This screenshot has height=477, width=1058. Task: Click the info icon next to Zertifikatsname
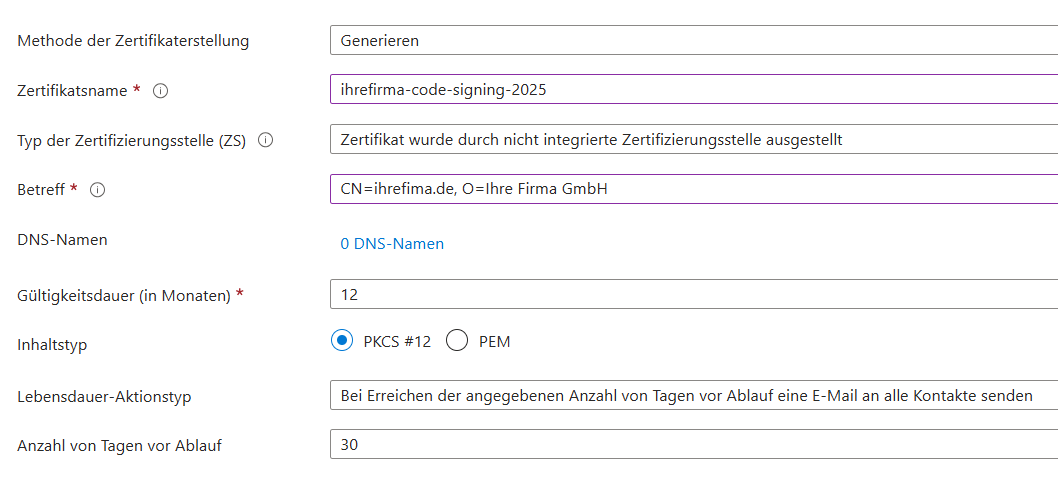160,90
